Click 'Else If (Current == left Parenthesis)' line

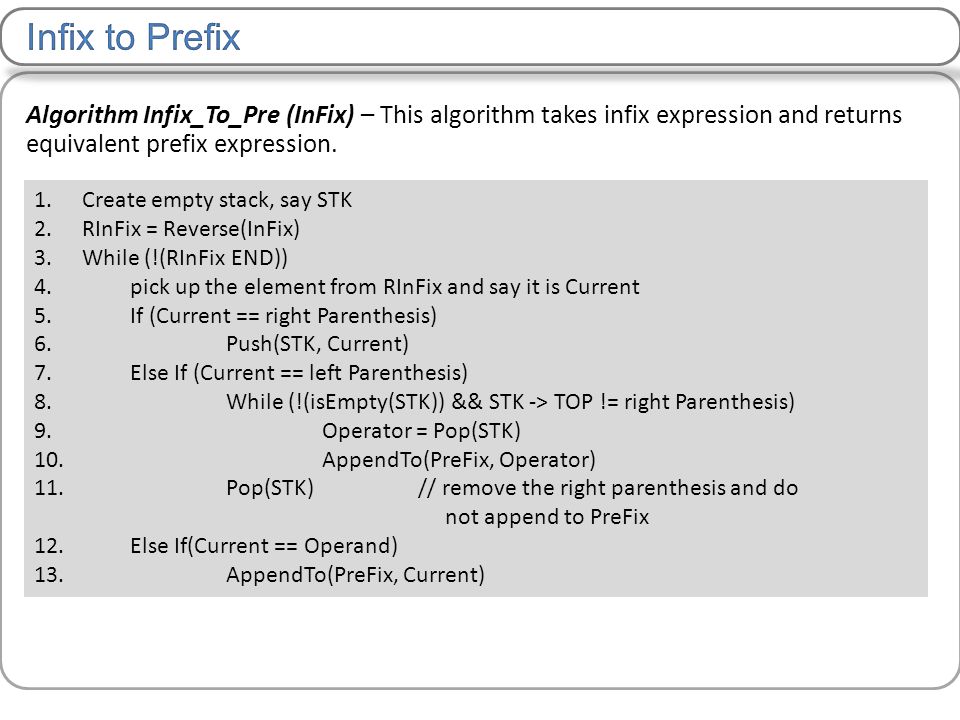(x=299, y=373)
